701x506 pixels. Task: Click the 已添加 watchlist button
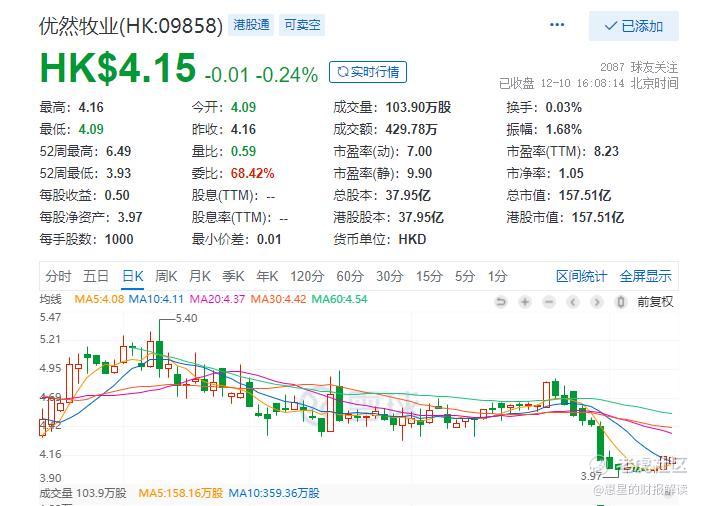click(633, 26)
